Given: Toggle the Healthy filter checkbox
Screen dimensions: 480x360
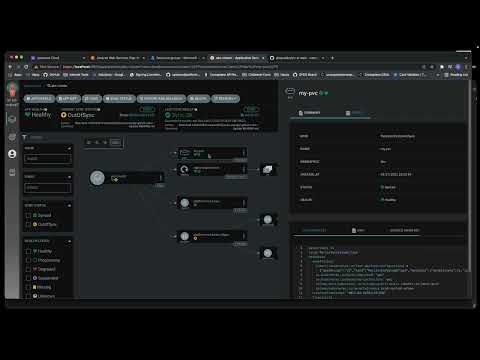Looking at the screenshot, I should [x=28, y=251].
